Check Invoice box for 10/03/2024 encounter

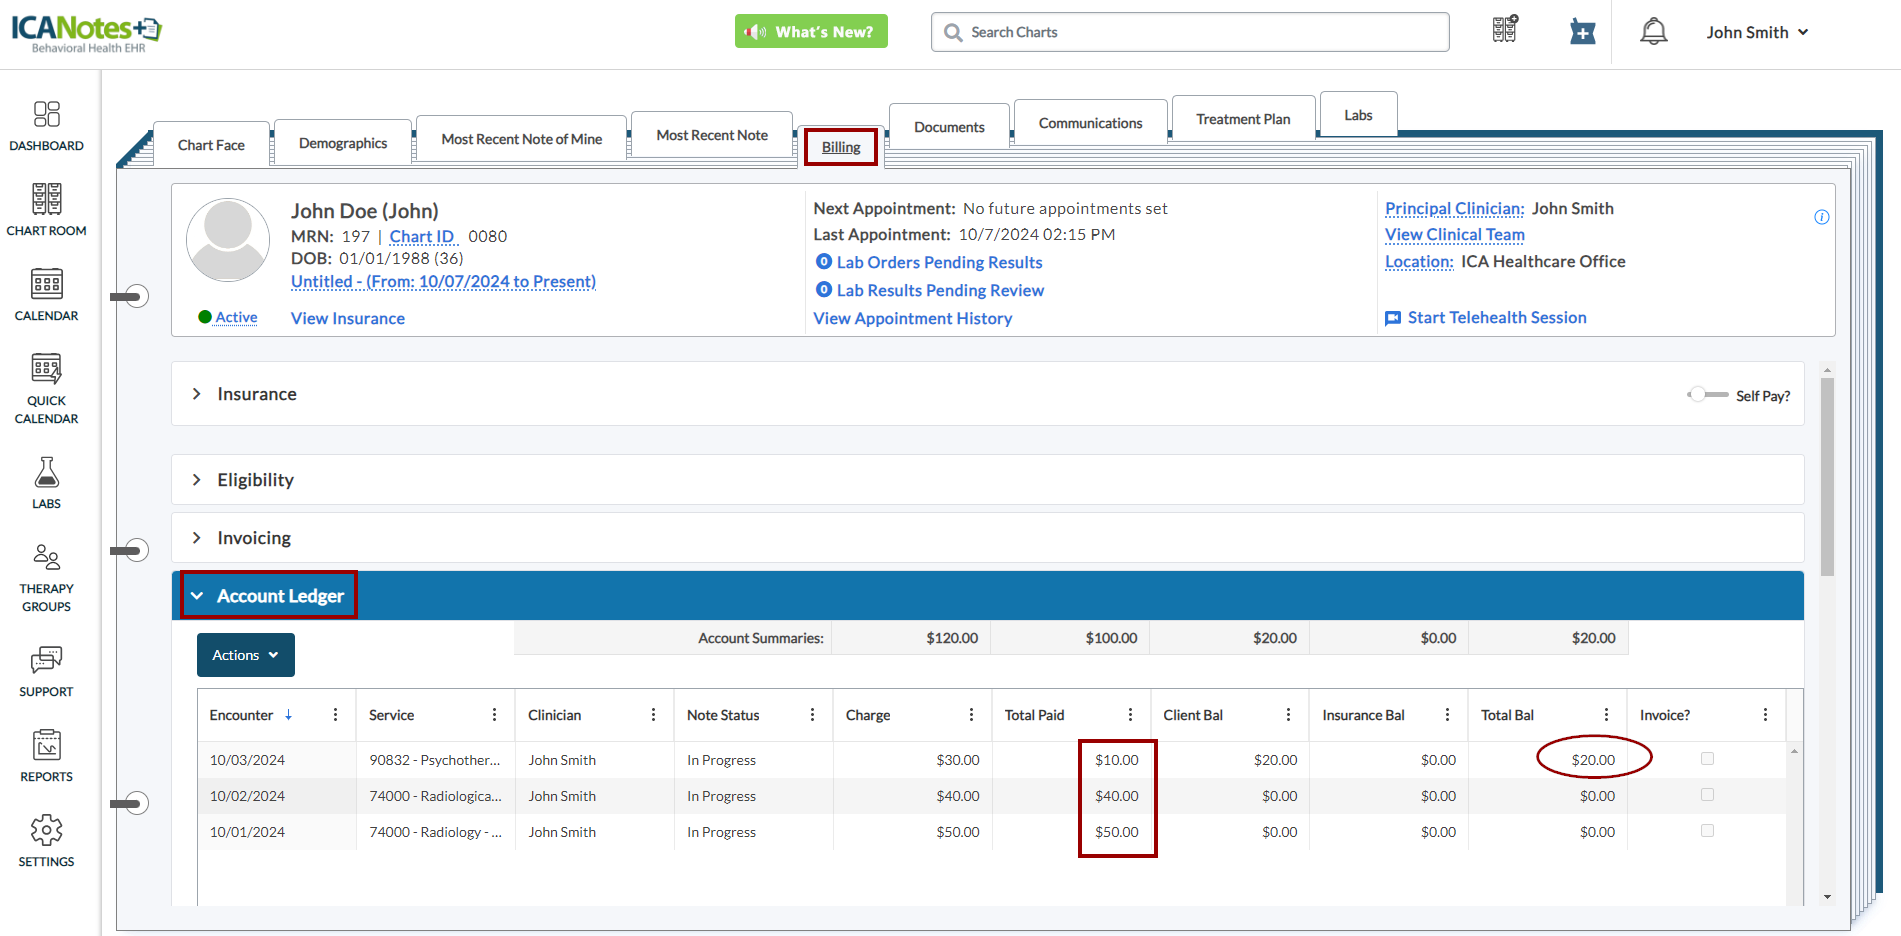(1707, 759)
